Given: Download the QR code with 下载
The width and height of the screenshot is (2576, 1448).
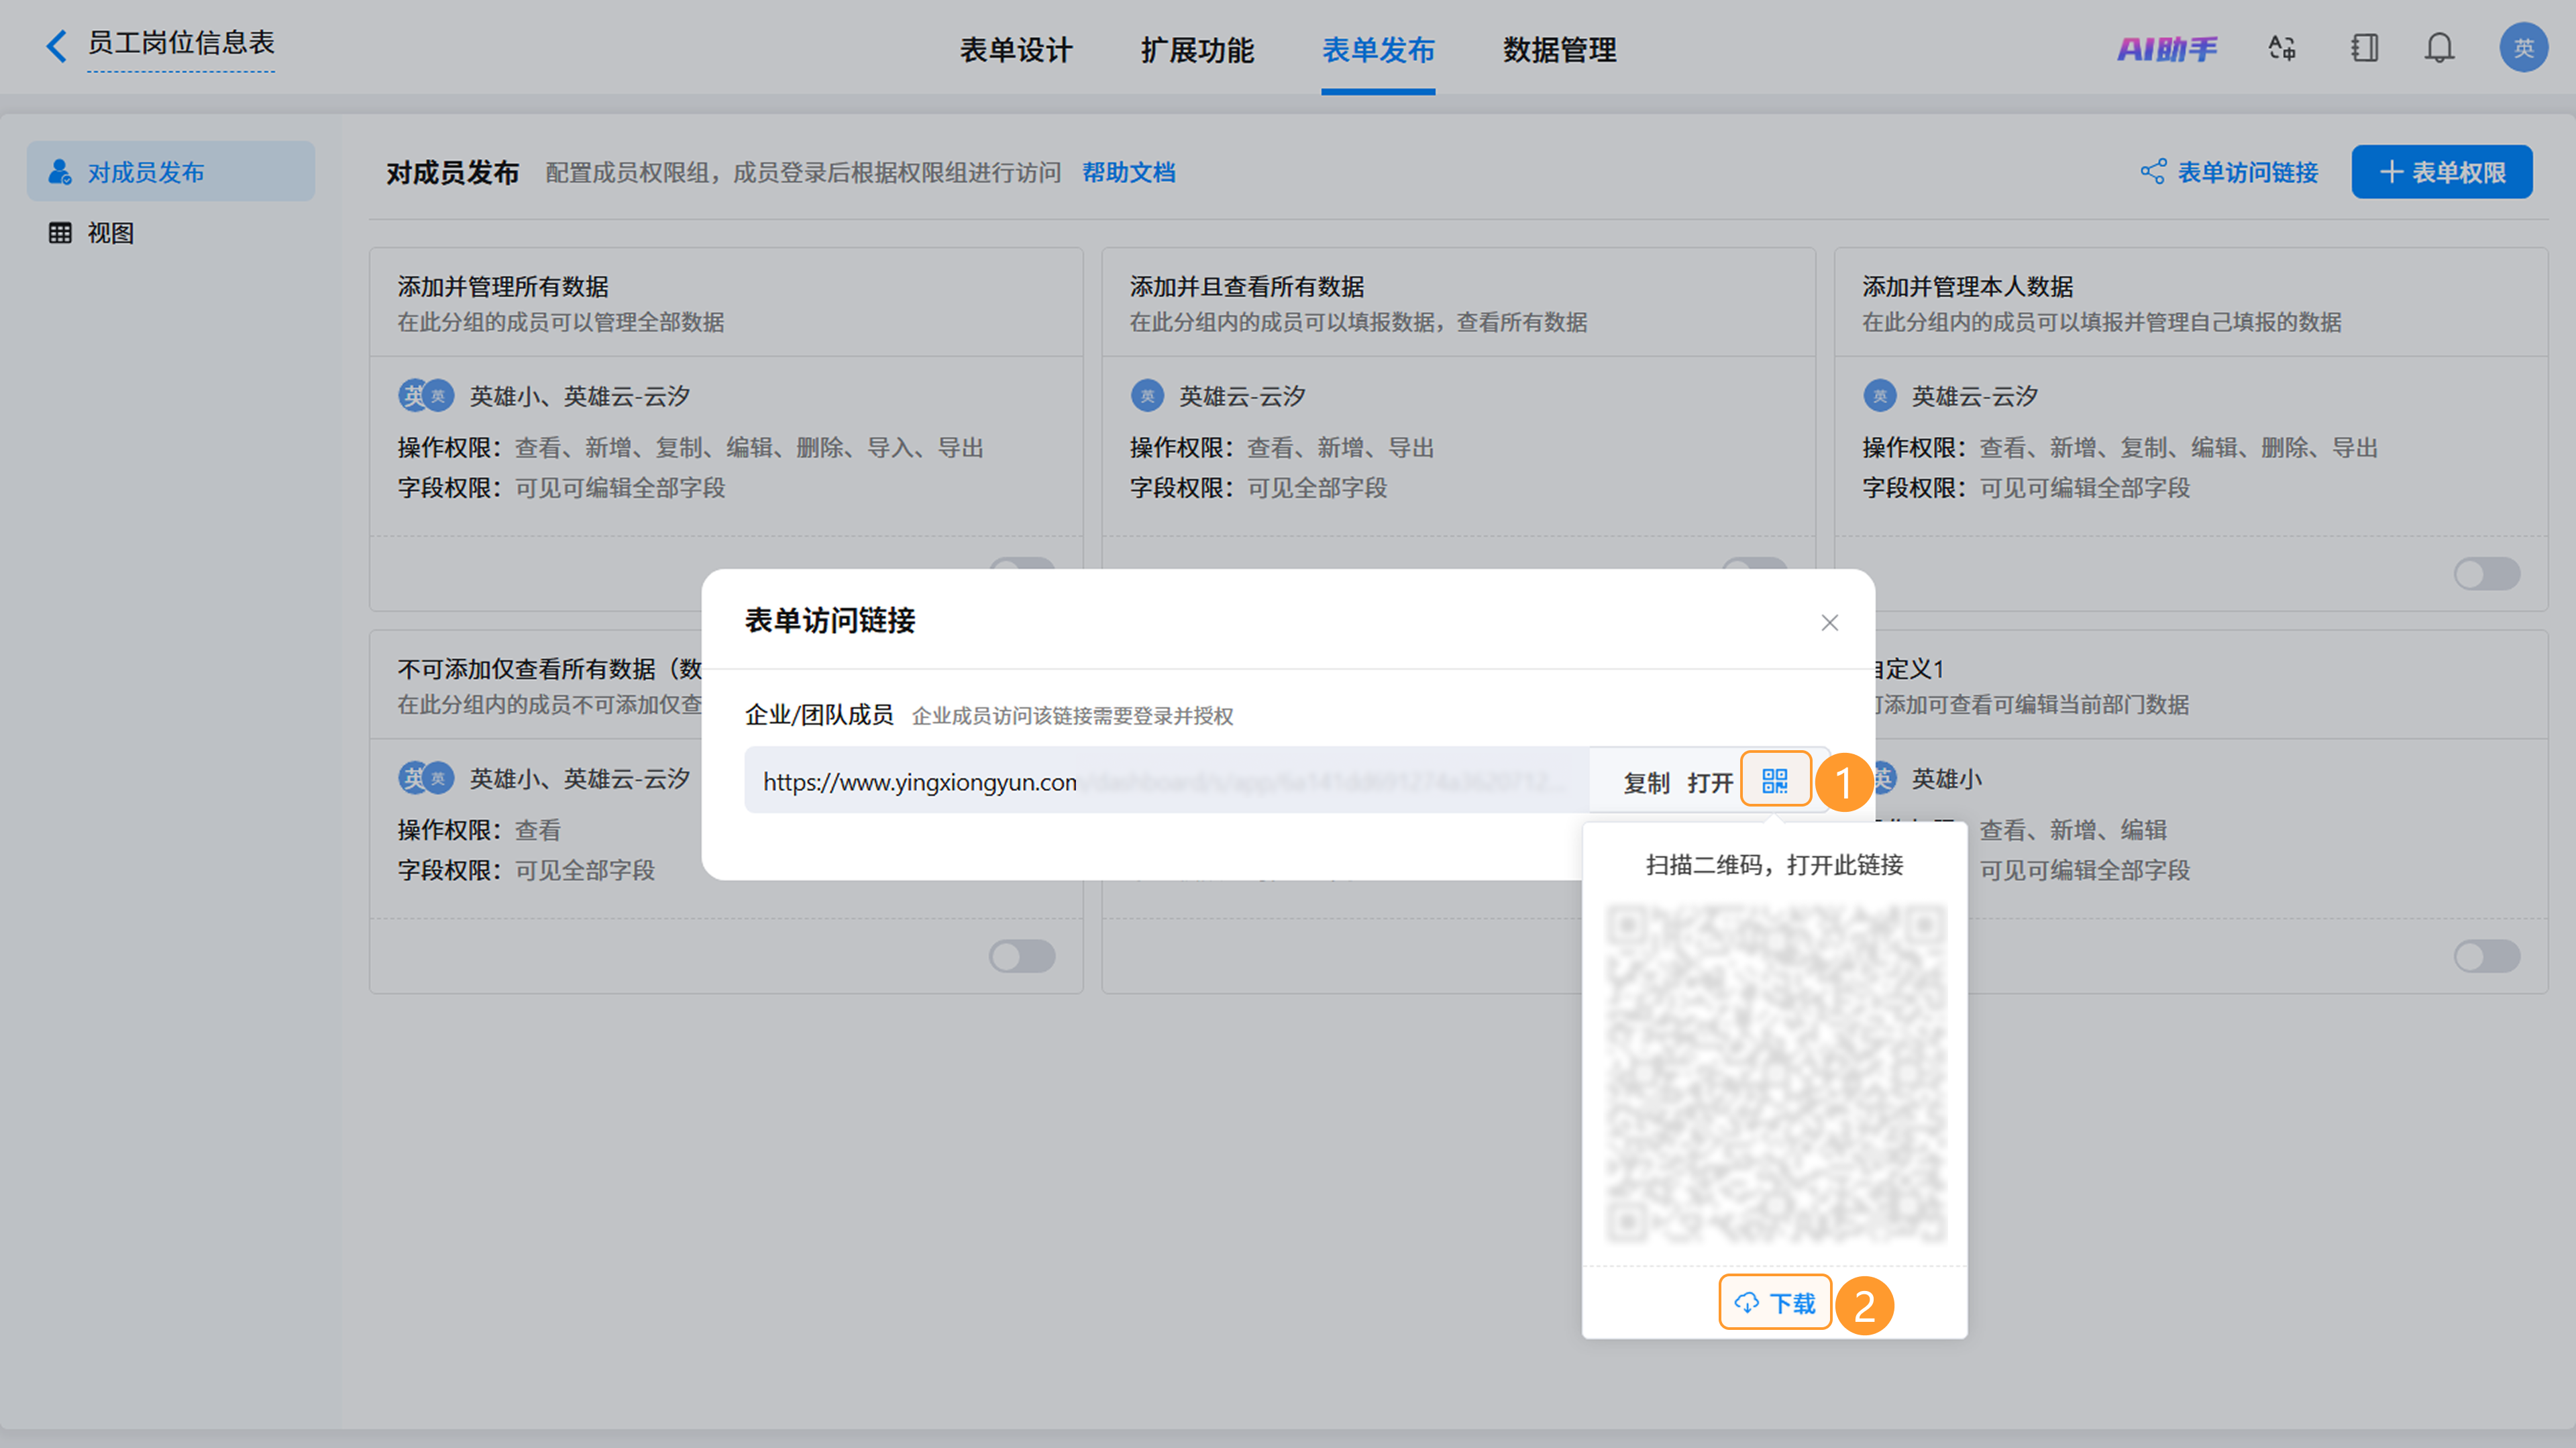Looking at the screenshot, I should pyautogui.click(x=1775, y=1302).
